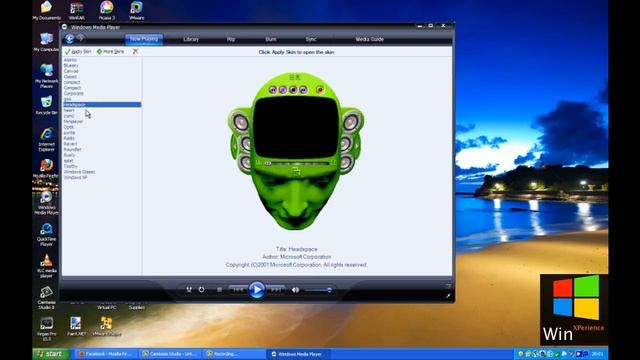The height and width of the screenshot is (360, 640).
Task: Launch VLC media player desktop icon
Action: click(47, 266)
